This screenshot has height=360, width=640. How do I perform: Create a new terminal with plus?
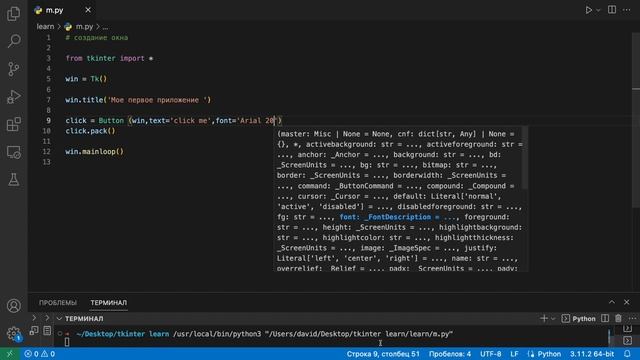544,318
